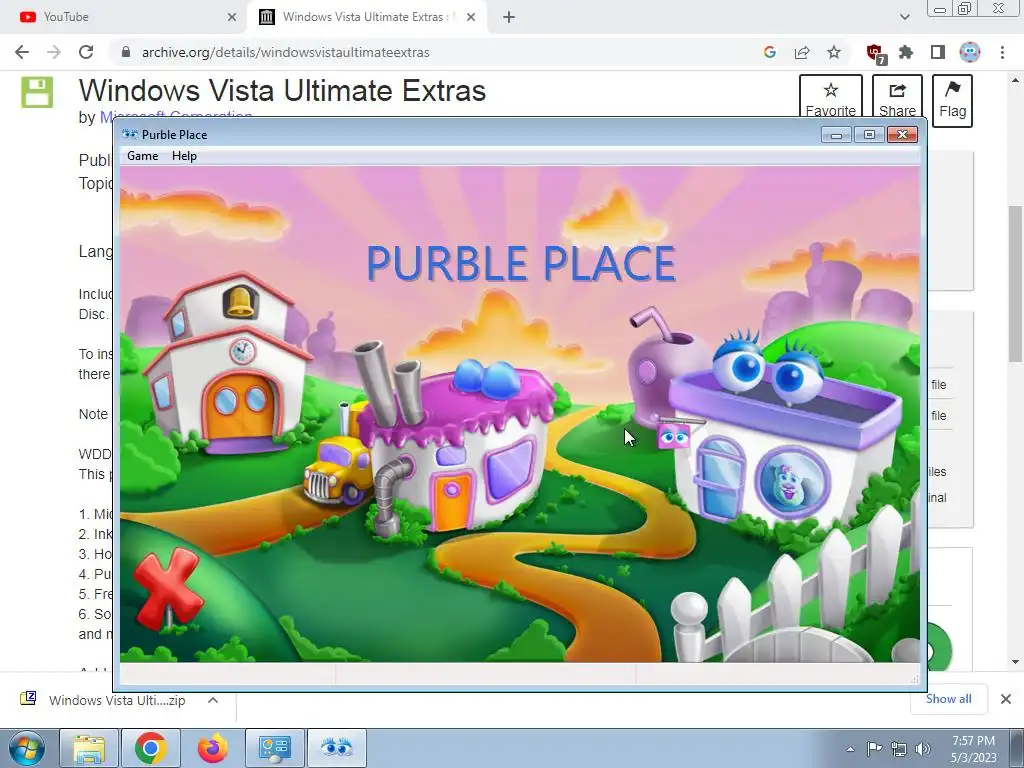This screenshot has height=768, width=1024.
Task: Switch to the YouTube browser tab
Action: pyautogui.click(x=124, y=17)
